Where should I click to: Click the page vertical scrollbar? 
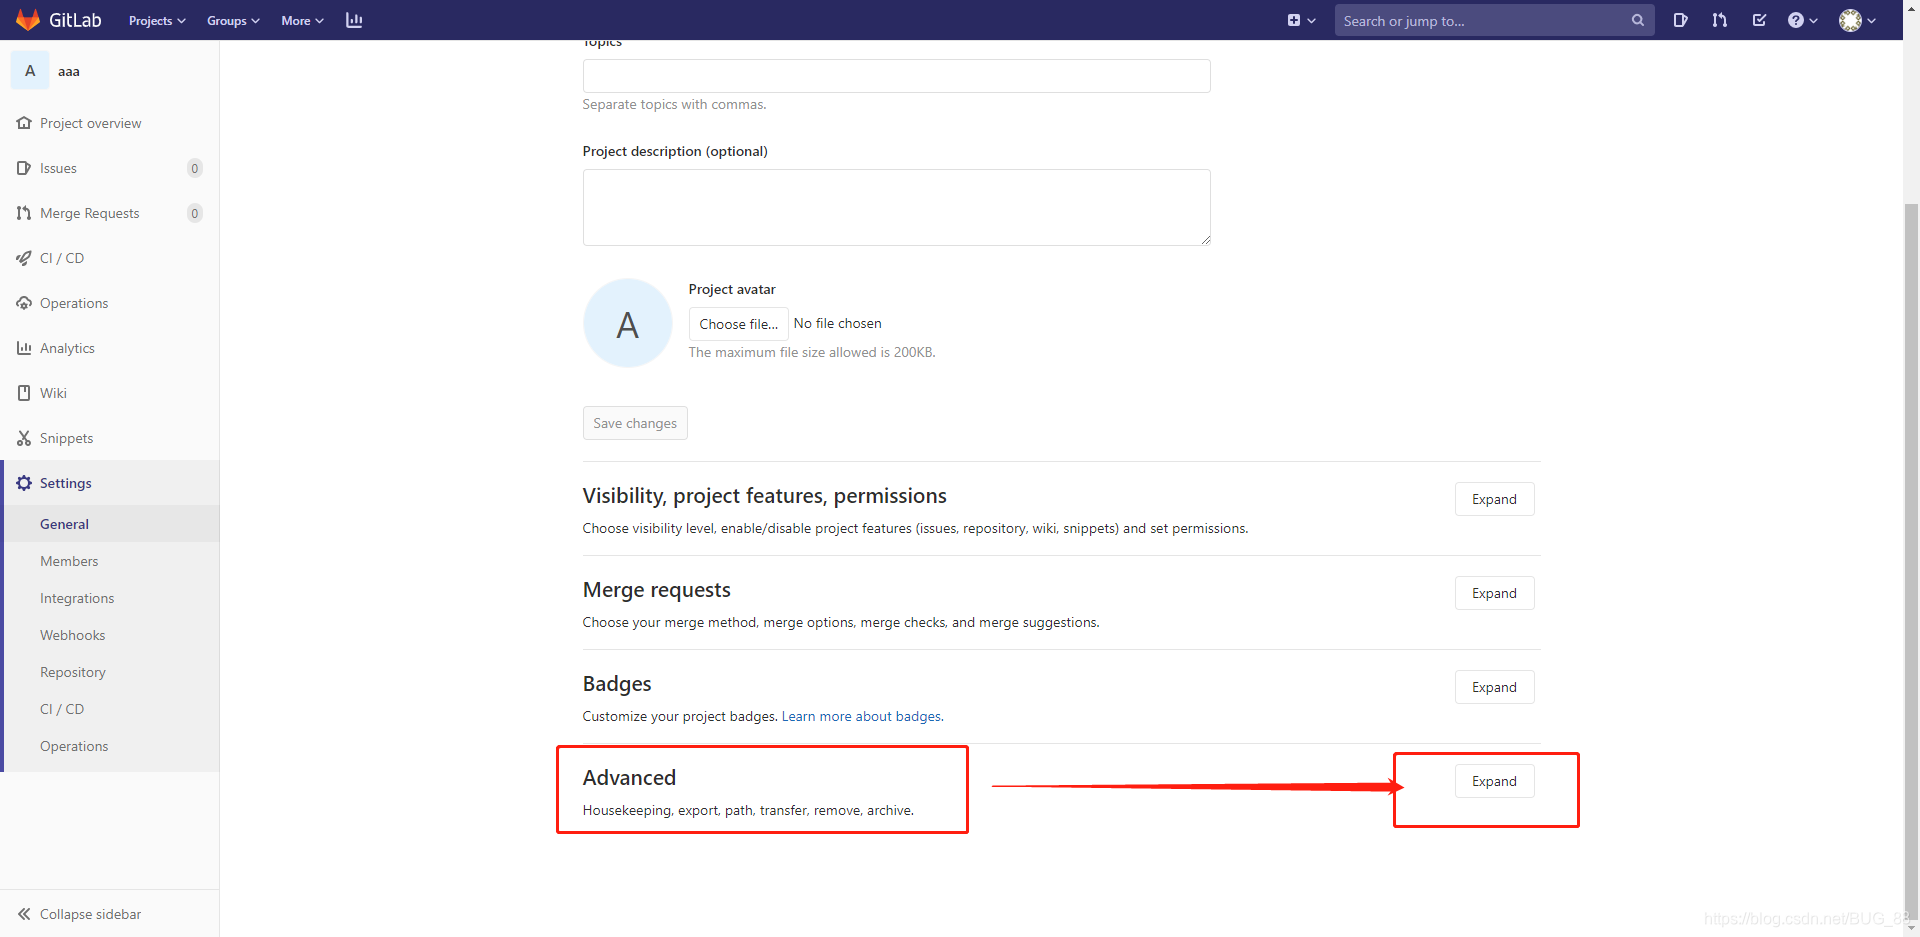click(x=1911, y=560)
